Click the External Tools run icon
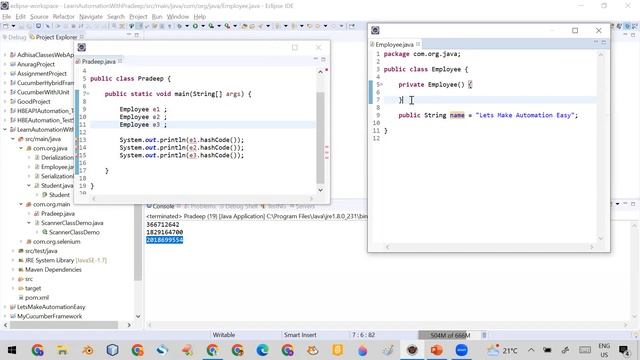The height and width of the screenshot is (360, 640). tap(227, 26)
